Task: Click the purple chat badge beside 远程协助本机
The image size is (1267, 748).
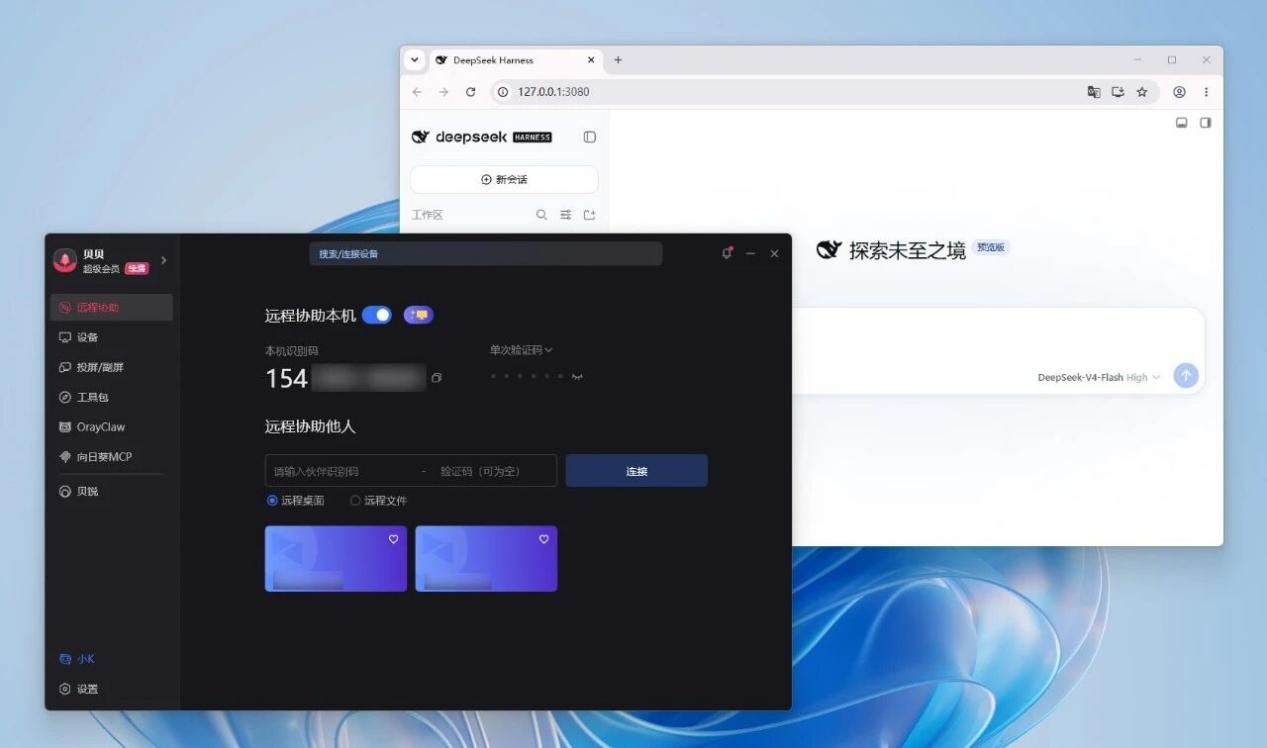Action: pyautogui.click(x=419, y=315)
